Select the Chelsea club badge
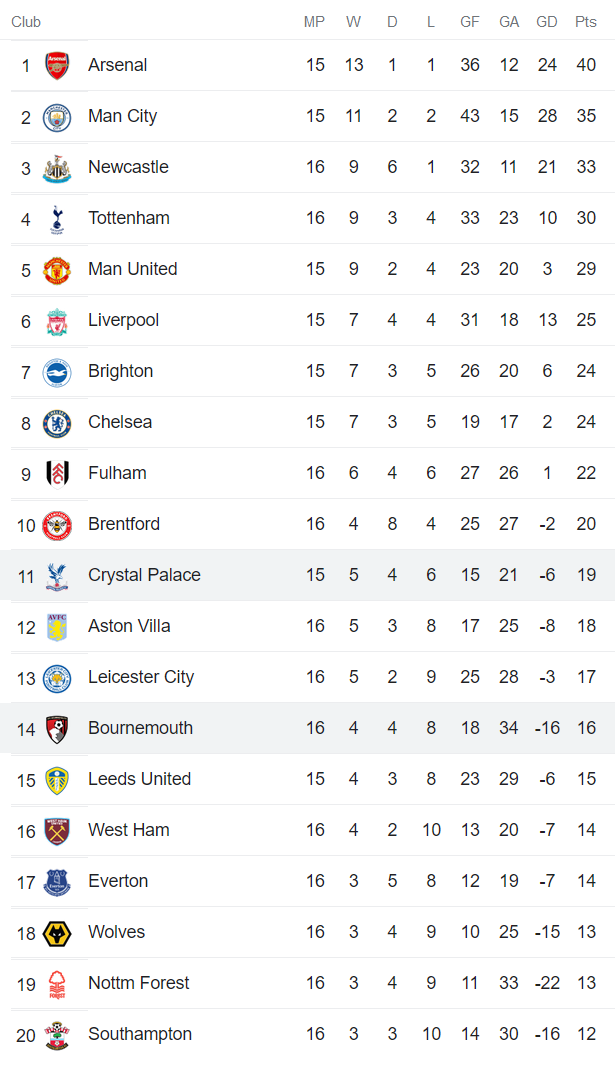This screenshot has width=615, height=1066. tap(57, 423)
